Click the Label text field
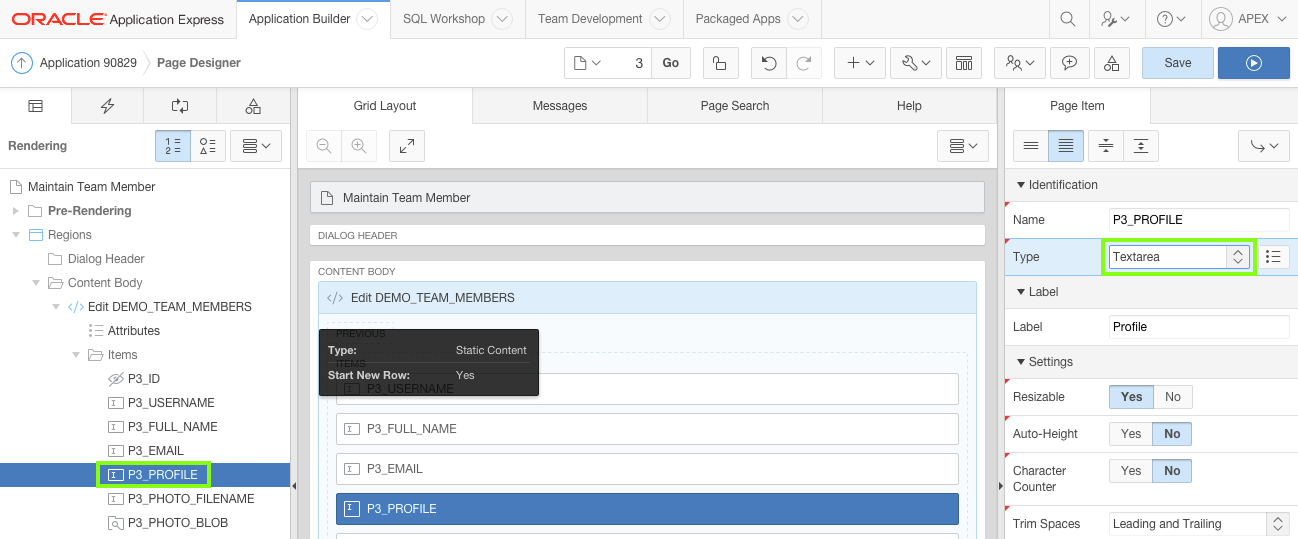Viewport: 1298px width, 539px height. click(x=1199, y=327)
